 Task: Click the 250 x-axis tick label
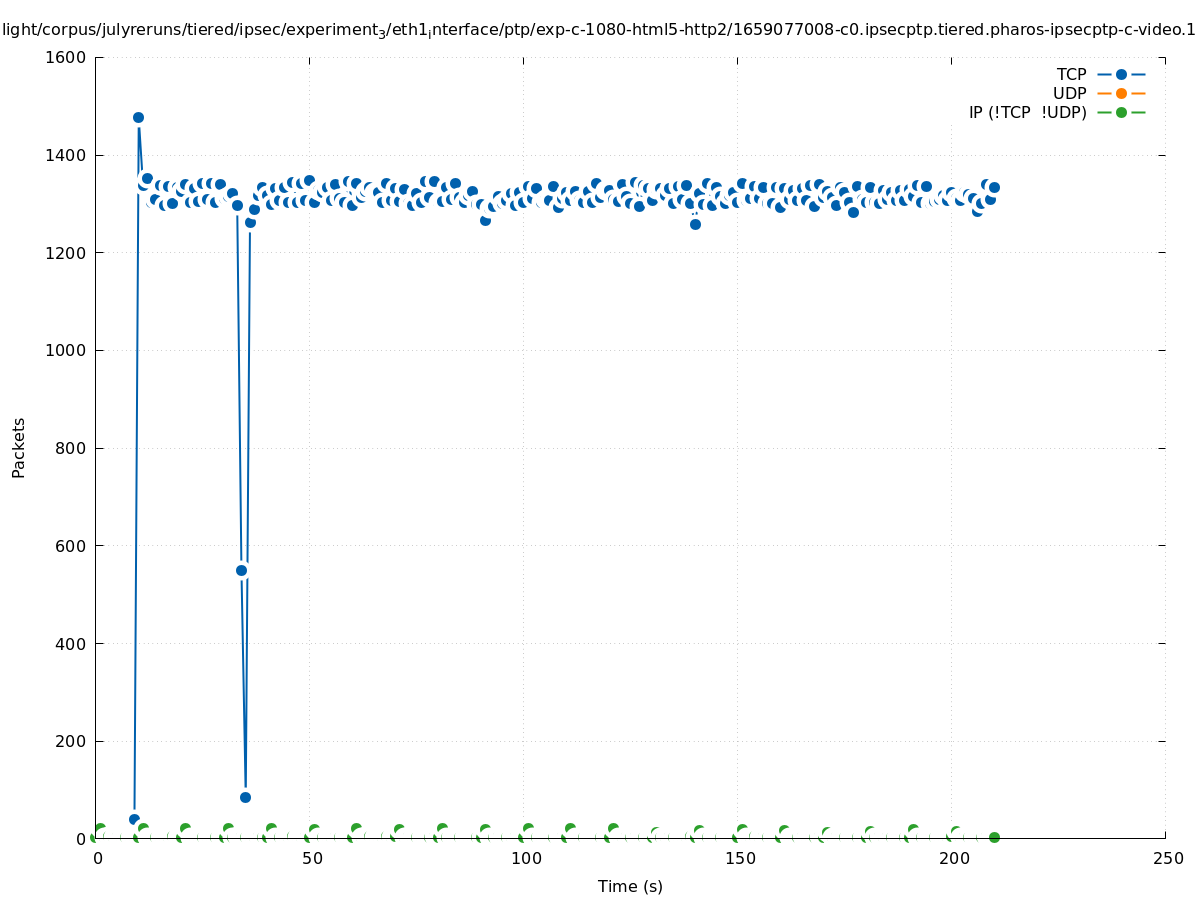(x=1167, y=858)
